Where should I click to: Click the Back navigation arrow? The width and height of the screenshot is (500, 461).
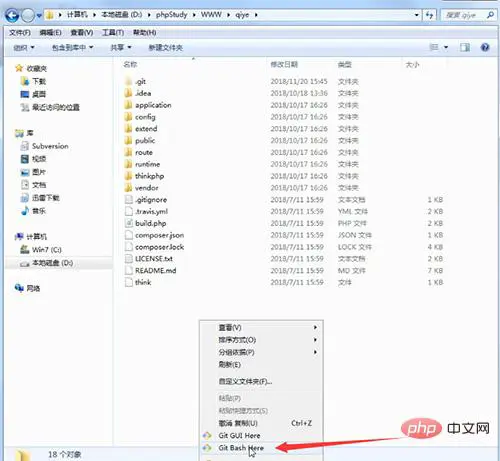[x=12, y=15]
